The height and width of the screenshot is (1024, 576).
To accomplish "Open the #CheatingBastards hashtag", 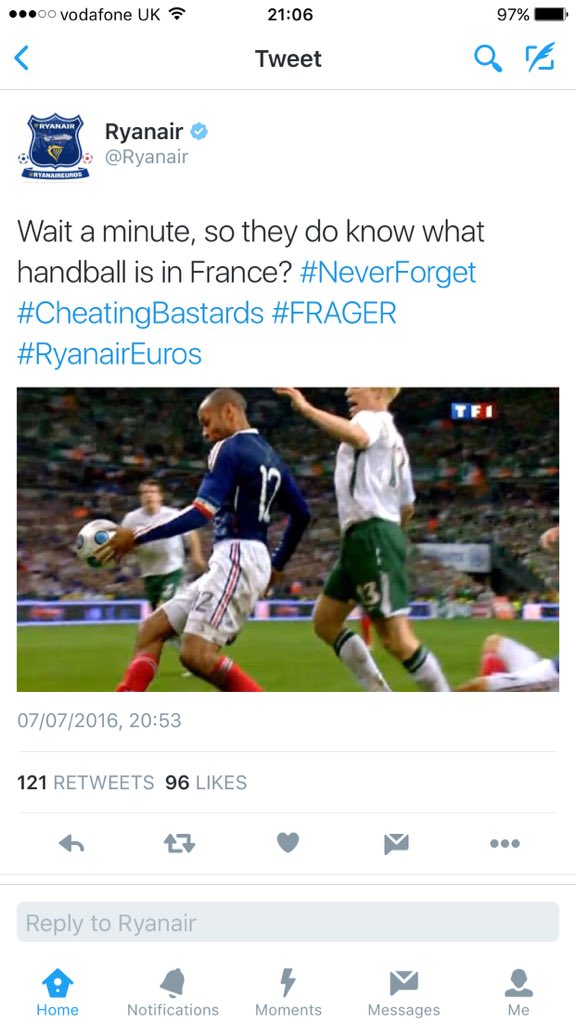I will pos(140,313).
